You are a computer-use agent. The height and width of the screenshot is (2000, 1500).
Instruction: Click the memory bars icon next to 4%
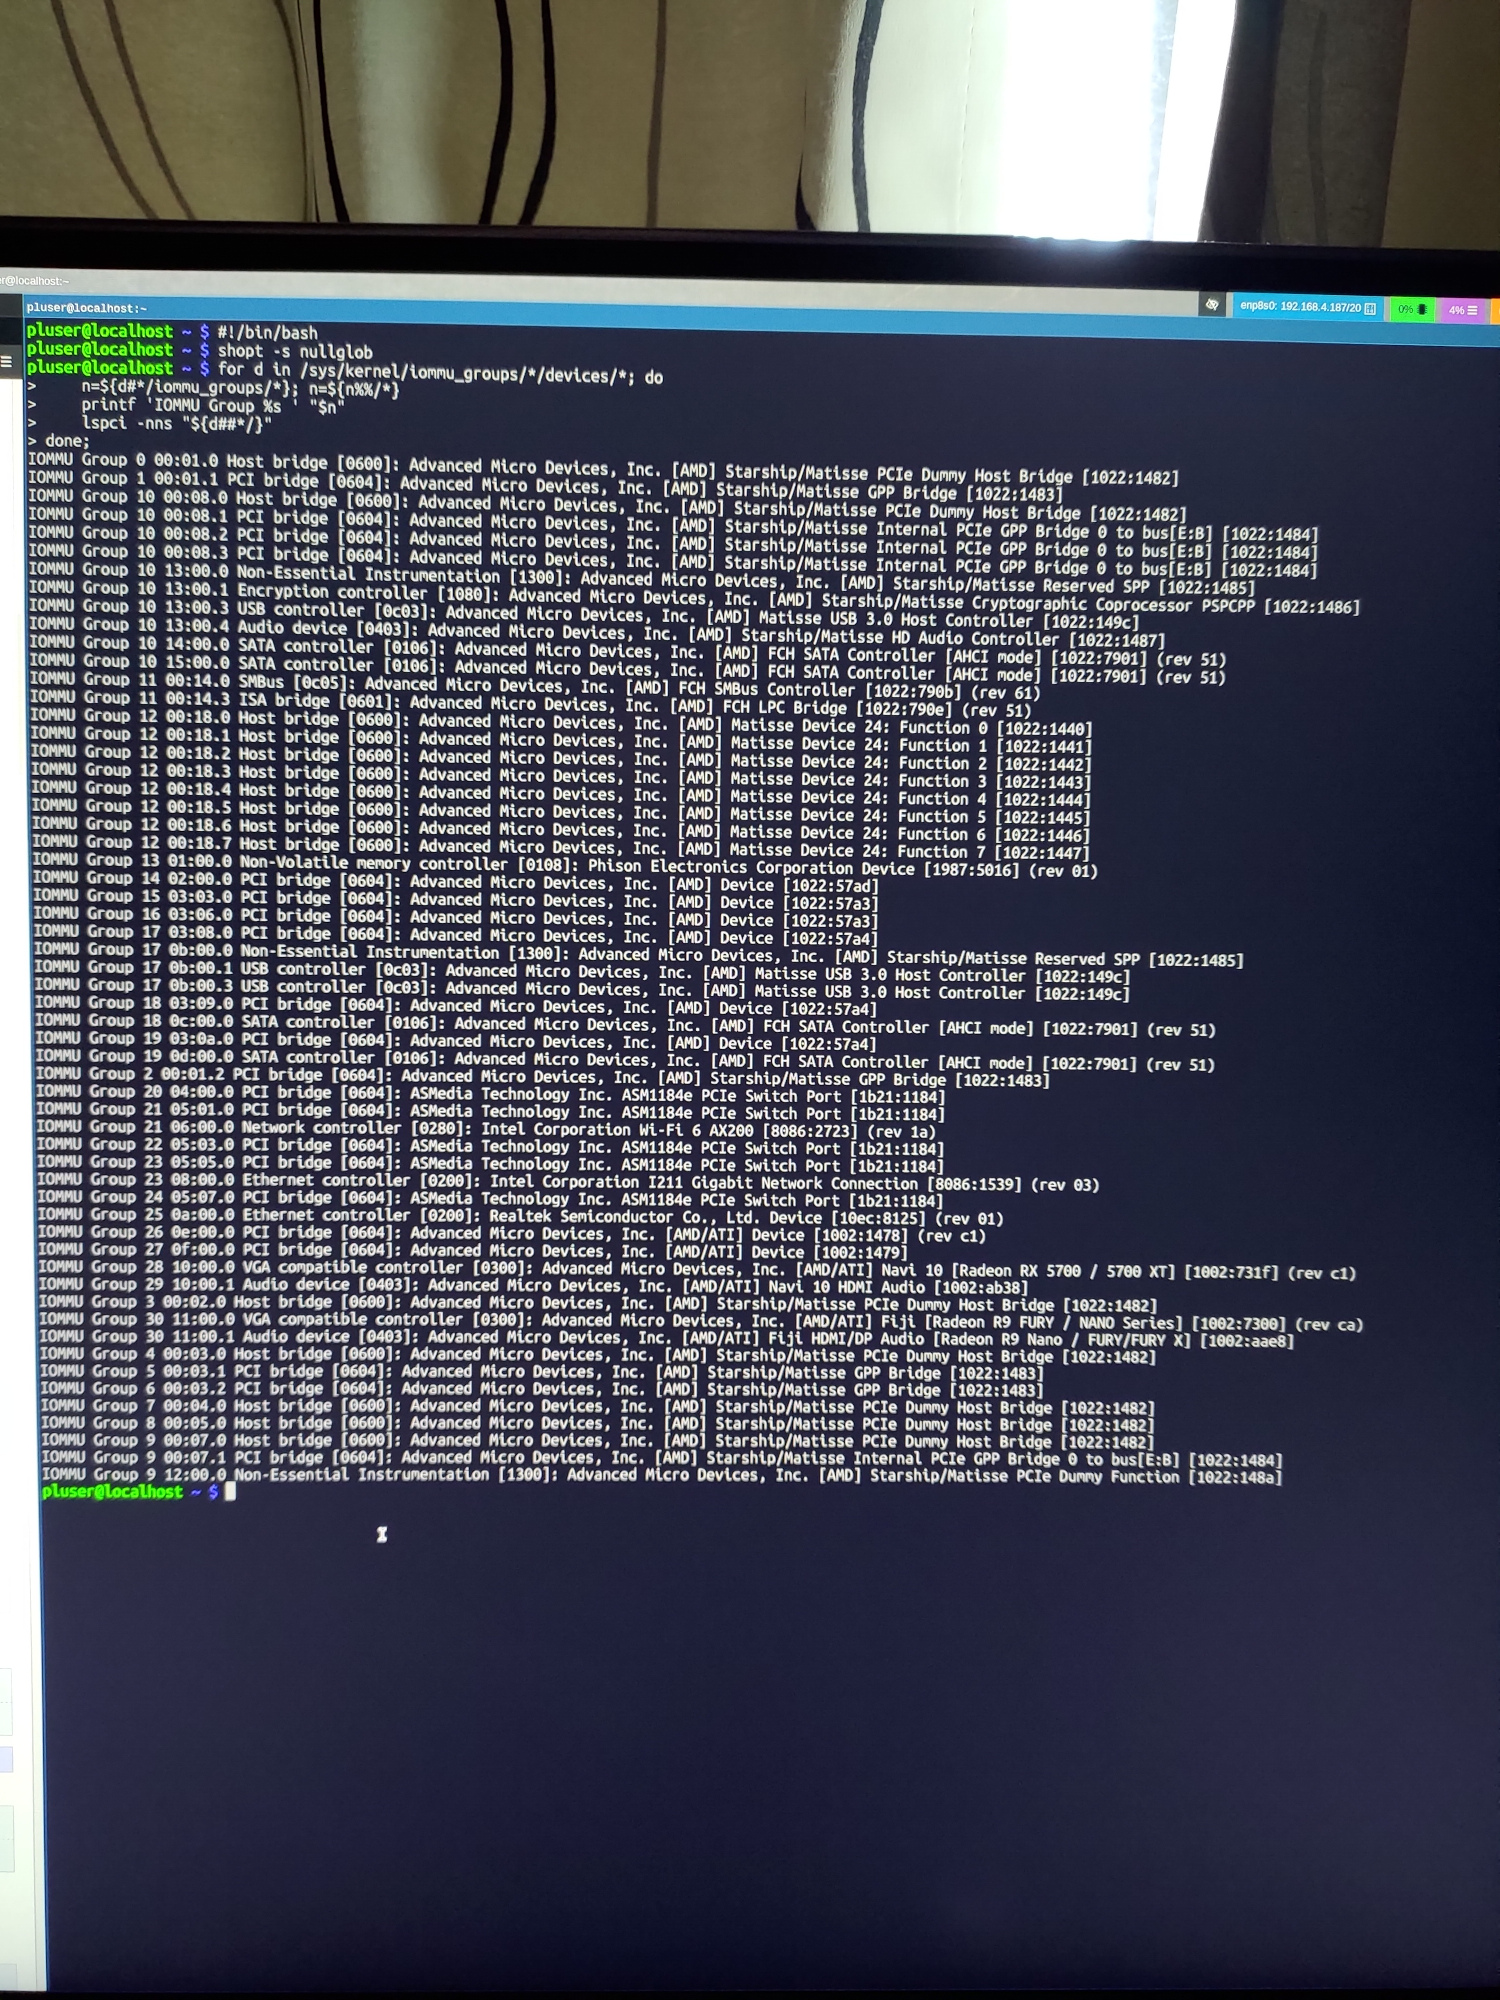tap(1472, 311)
